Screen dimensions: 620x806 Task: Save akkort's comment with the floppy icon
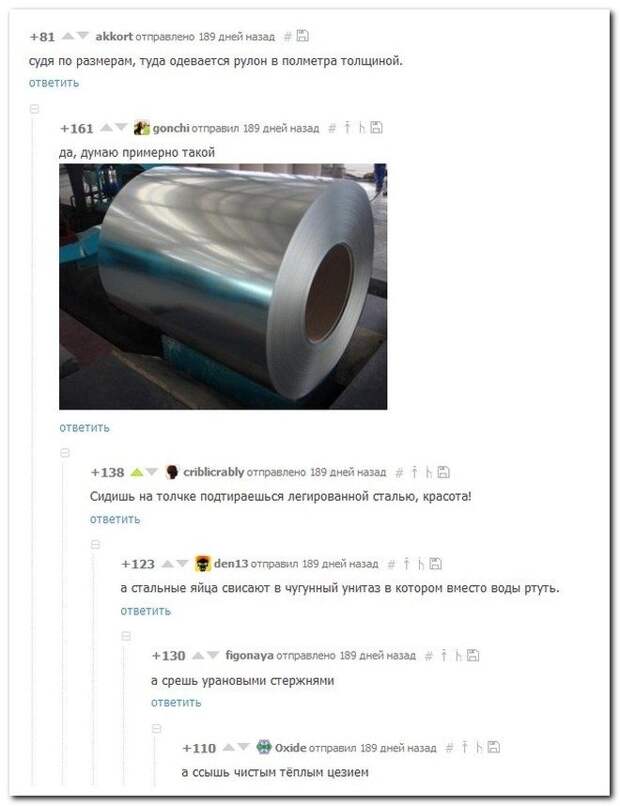point(303,35)
